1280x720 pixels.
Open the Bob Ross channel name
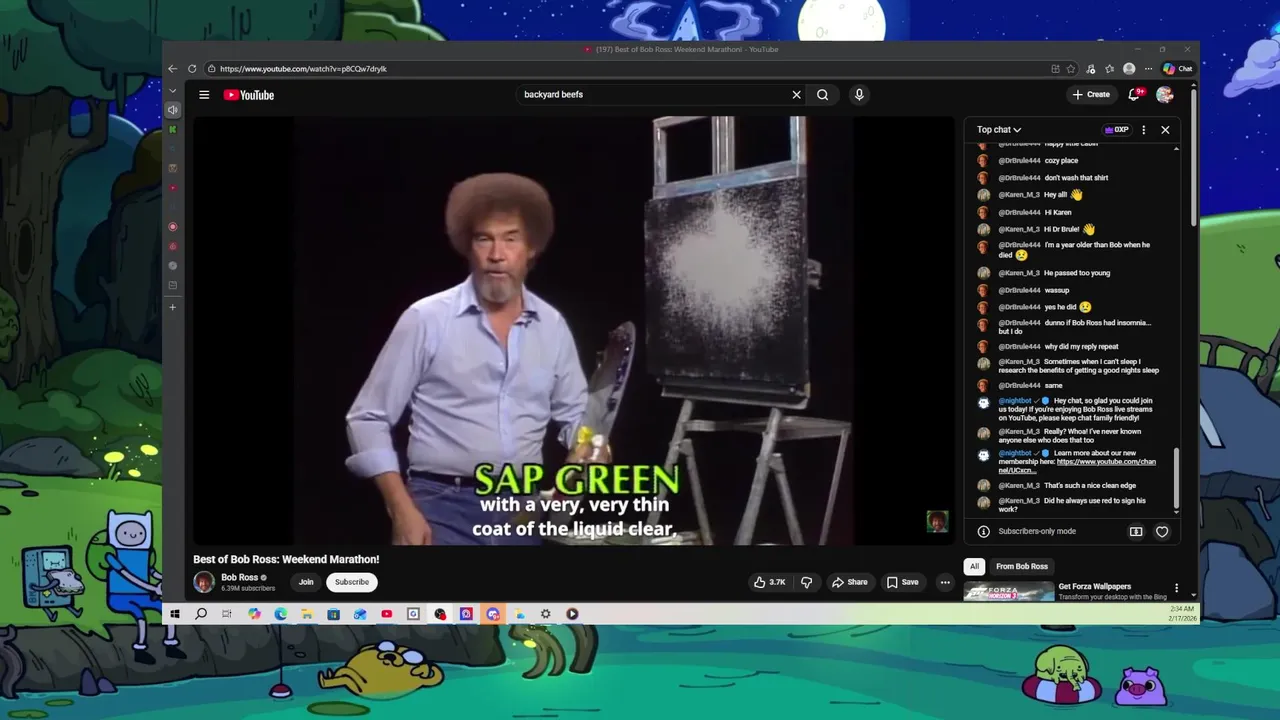pyautogui.click(x=240, y=577)
